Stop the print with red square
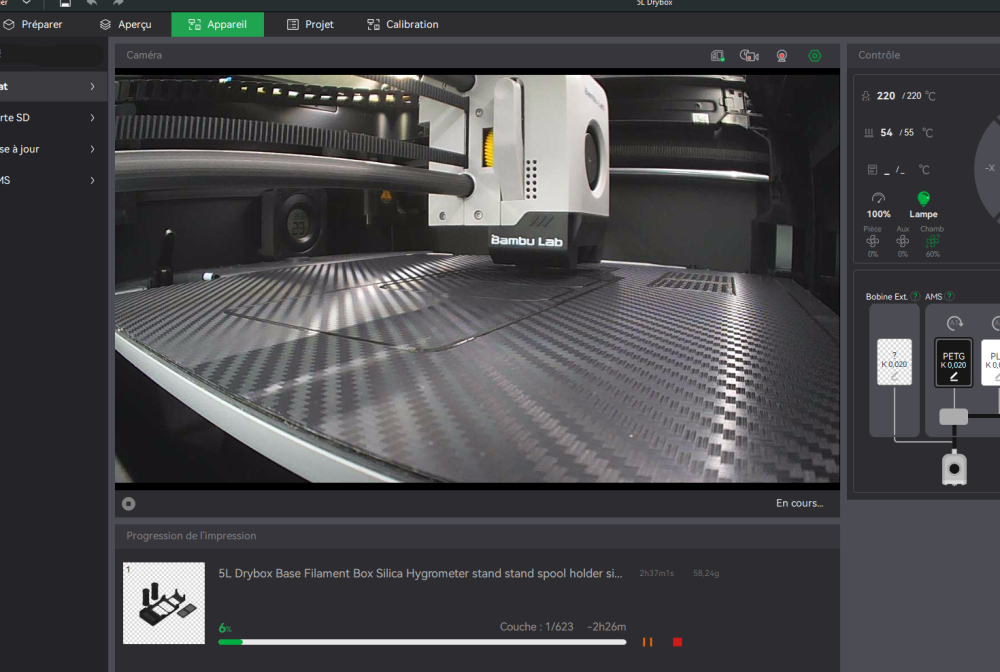The width and height of the screenshot is (1000, 672). 677,642
